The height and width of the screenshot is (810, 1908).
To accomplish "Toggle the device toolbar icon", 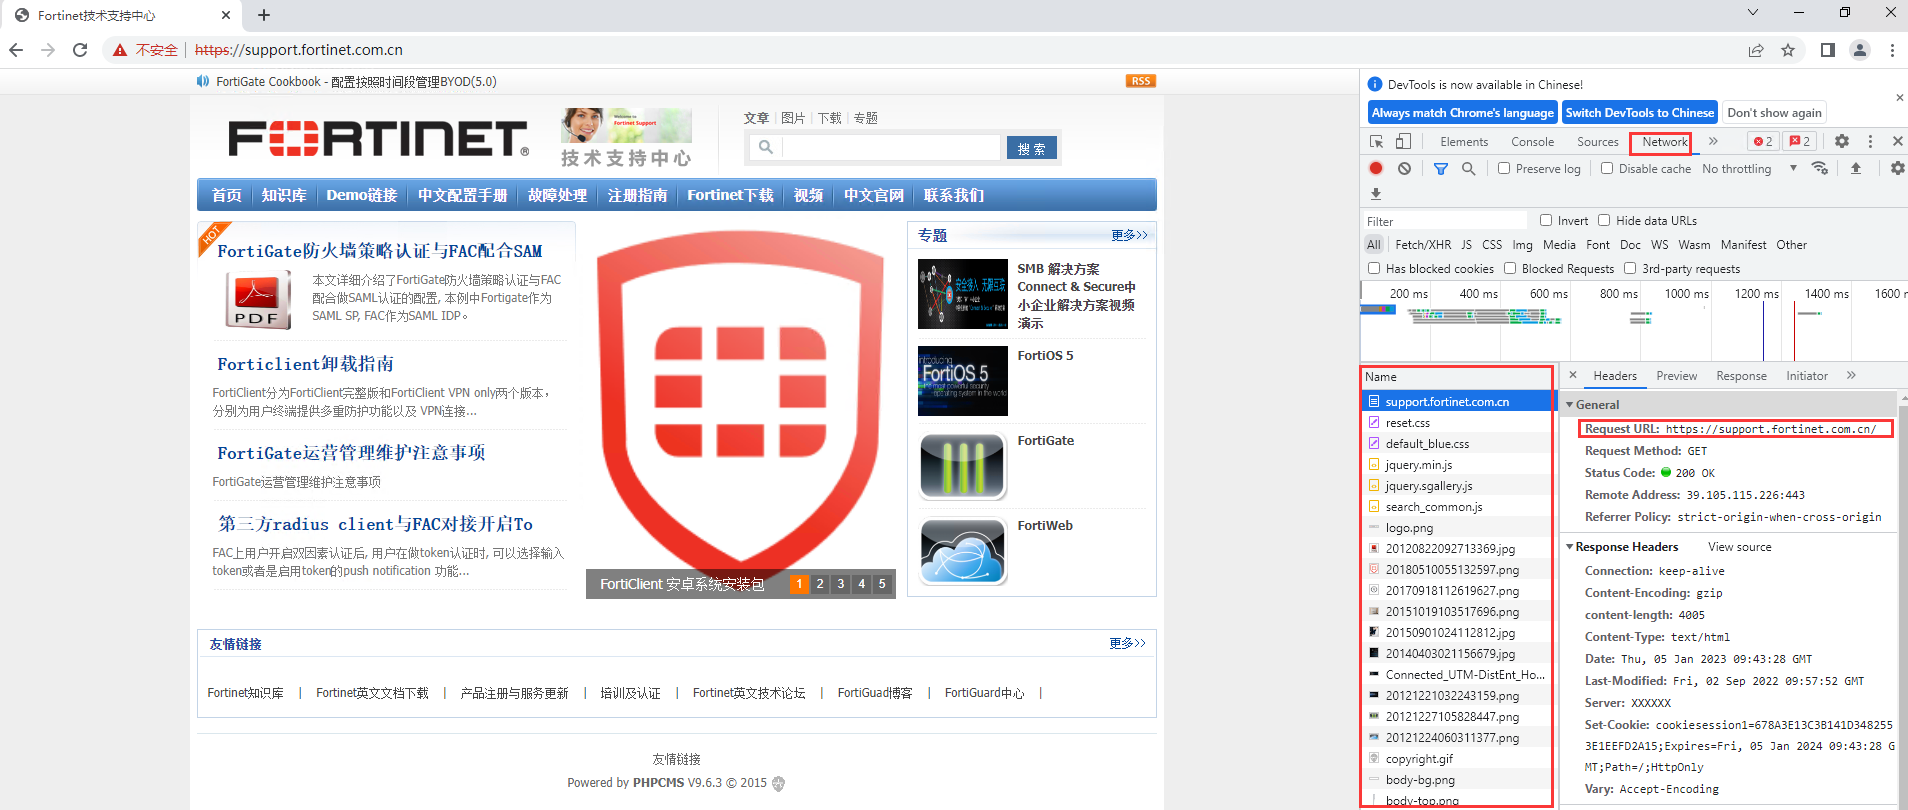I will pyautogui.click(x=1403, y=142).
